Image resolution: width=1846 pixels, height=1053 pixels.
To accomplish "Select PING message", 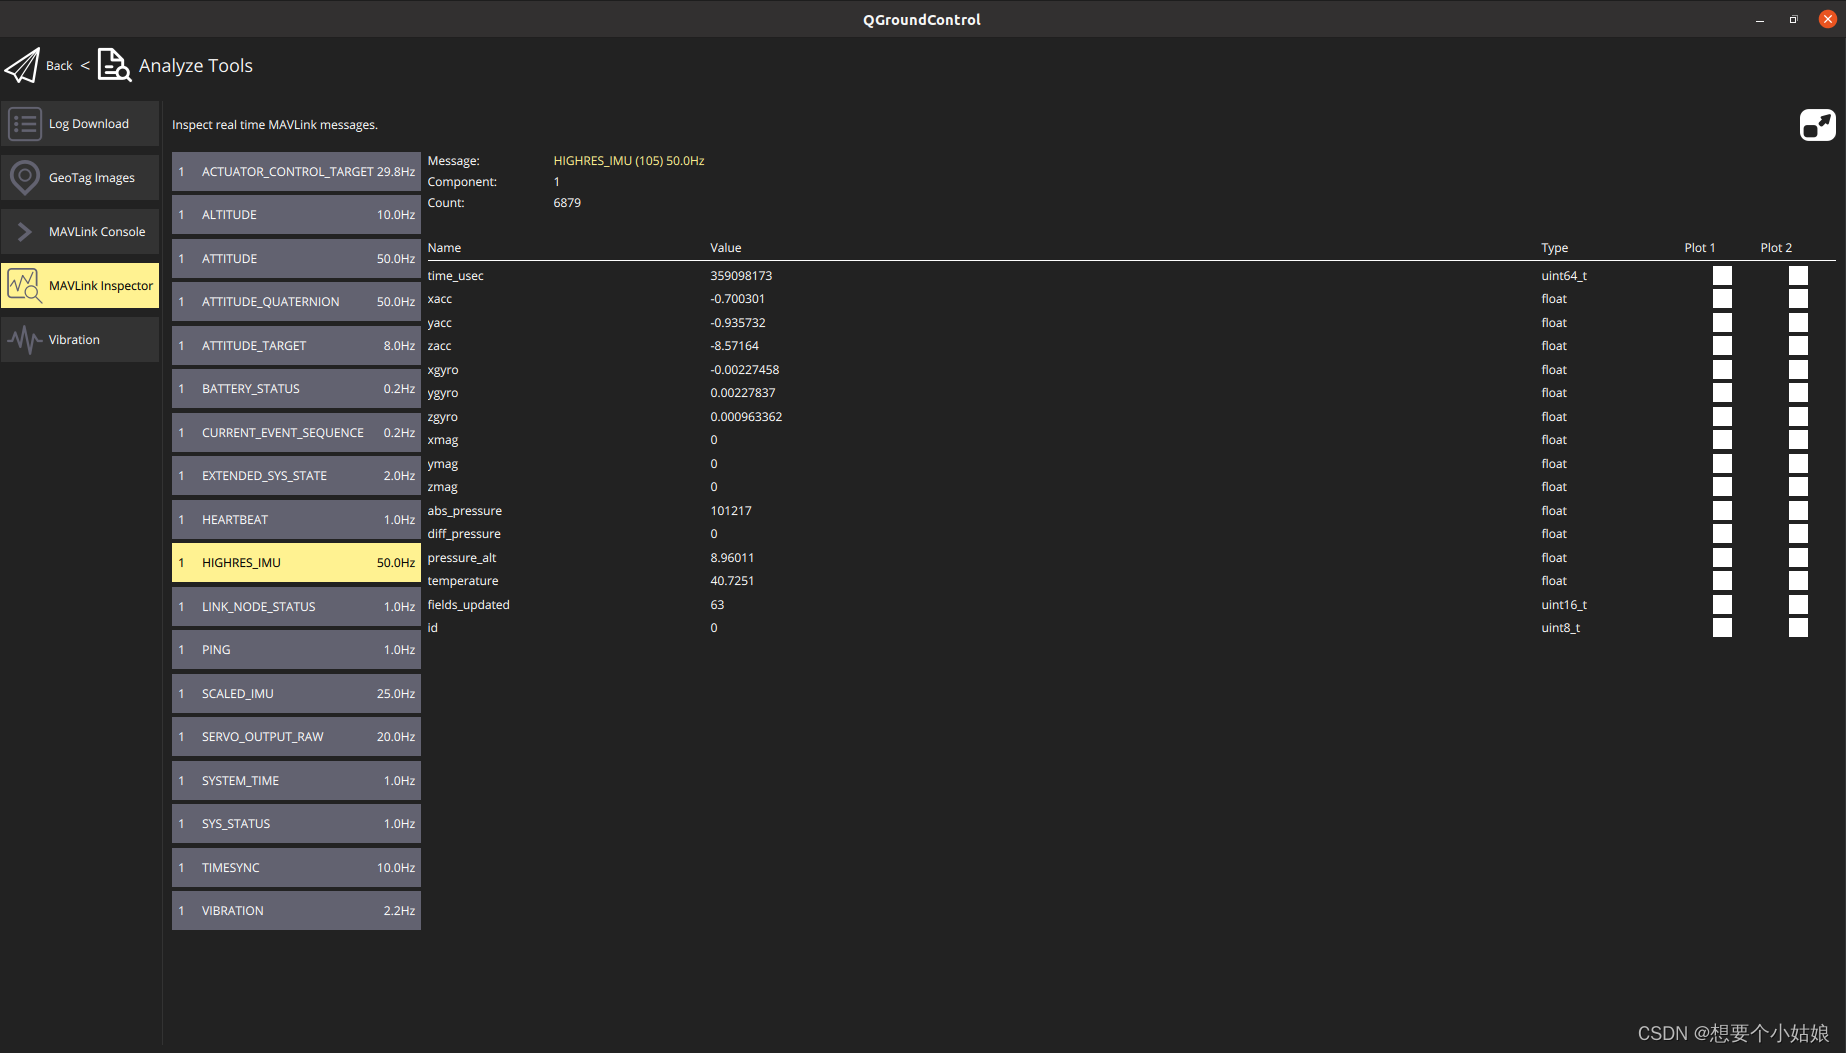I will coord(296,650).
